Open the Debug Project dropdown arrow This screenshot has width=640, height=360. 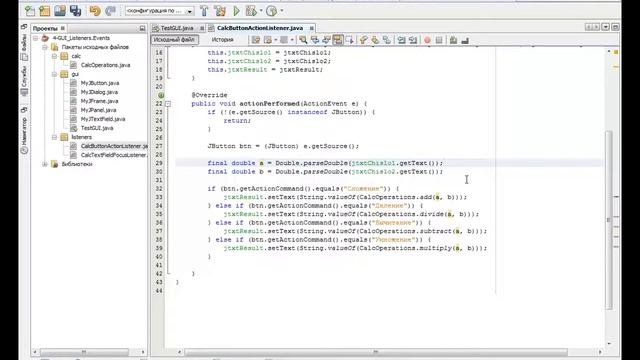[x=261, y=11]
